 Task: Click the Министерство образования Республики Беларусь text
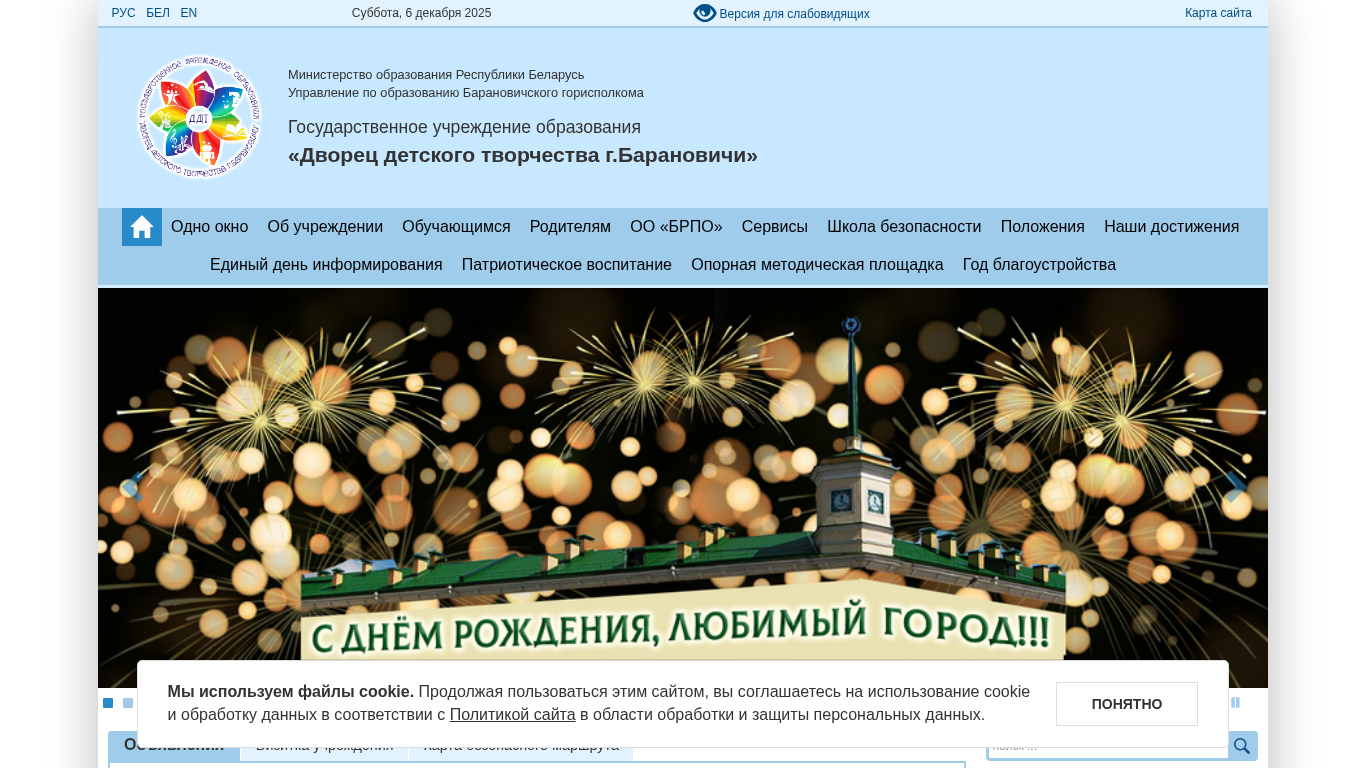436,75
